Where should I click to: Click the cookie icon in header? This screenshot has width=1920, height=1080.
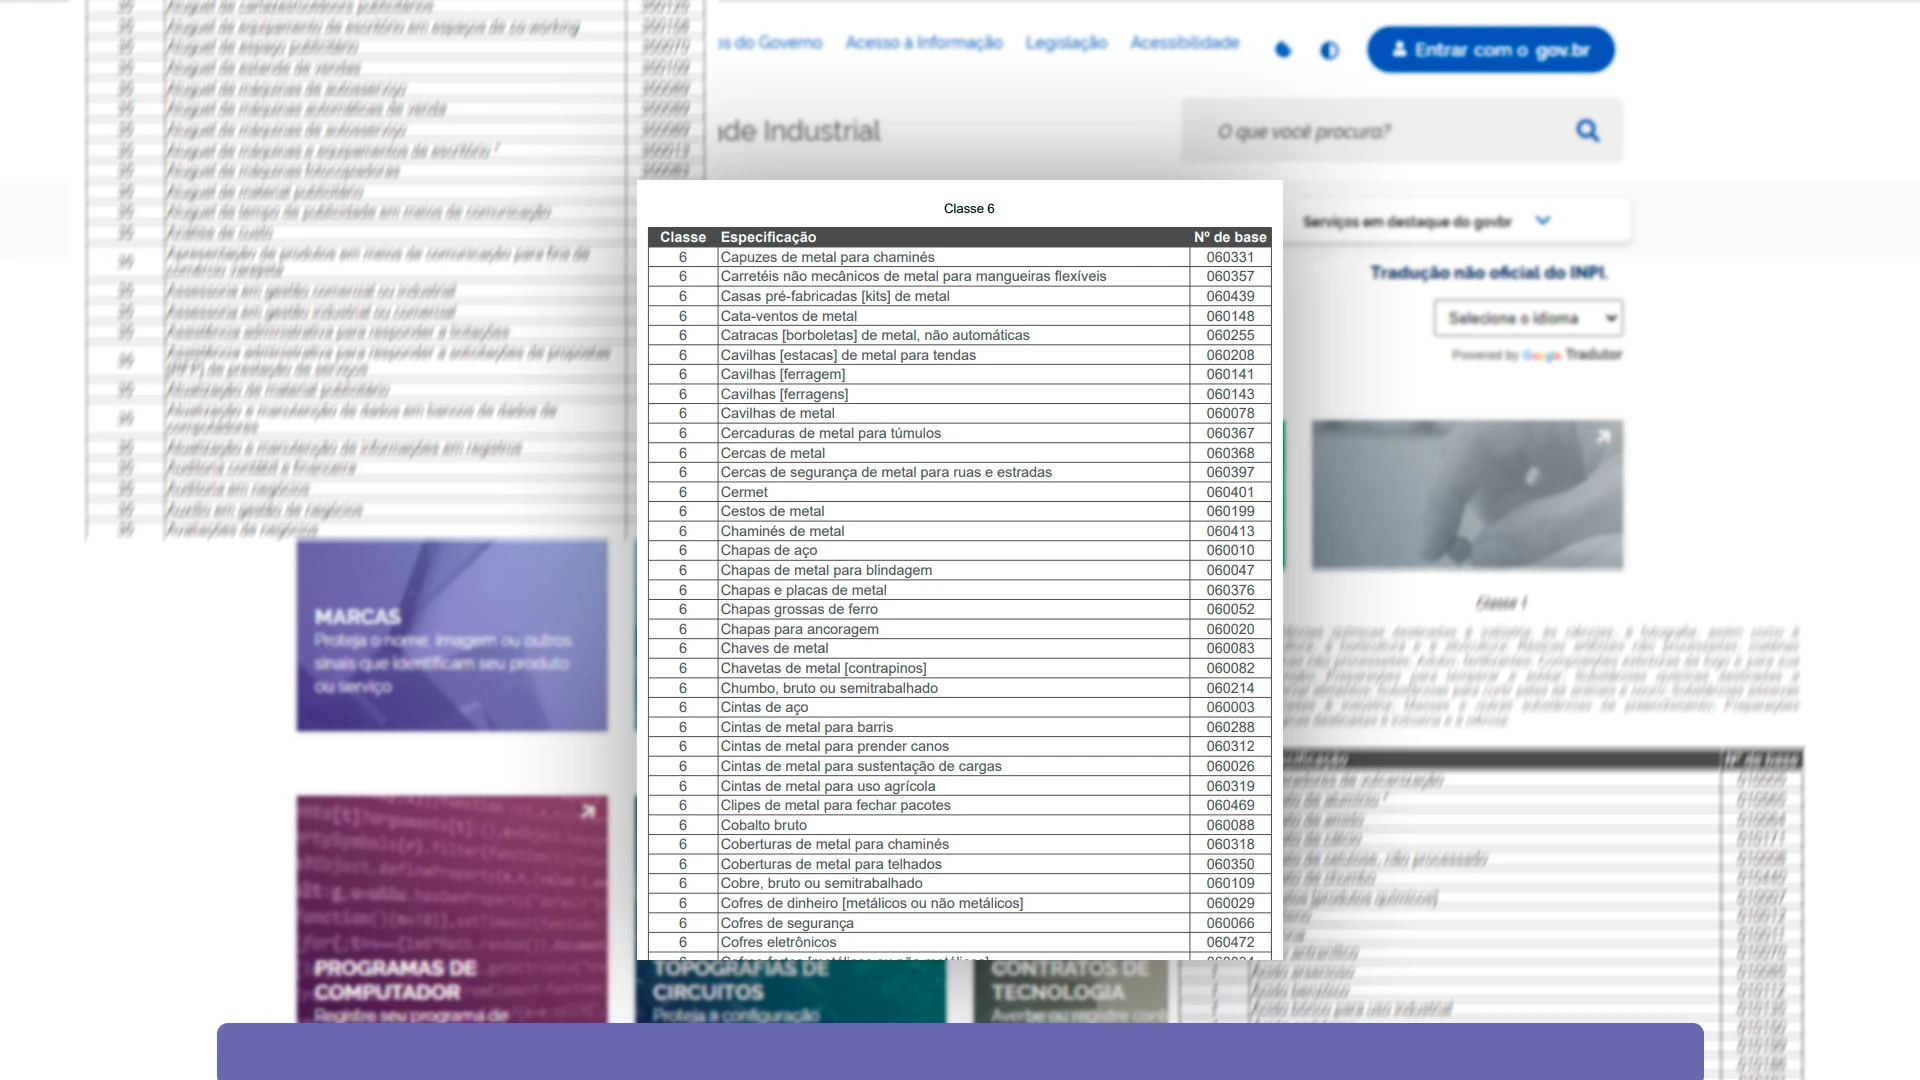tap(1283, 50)
